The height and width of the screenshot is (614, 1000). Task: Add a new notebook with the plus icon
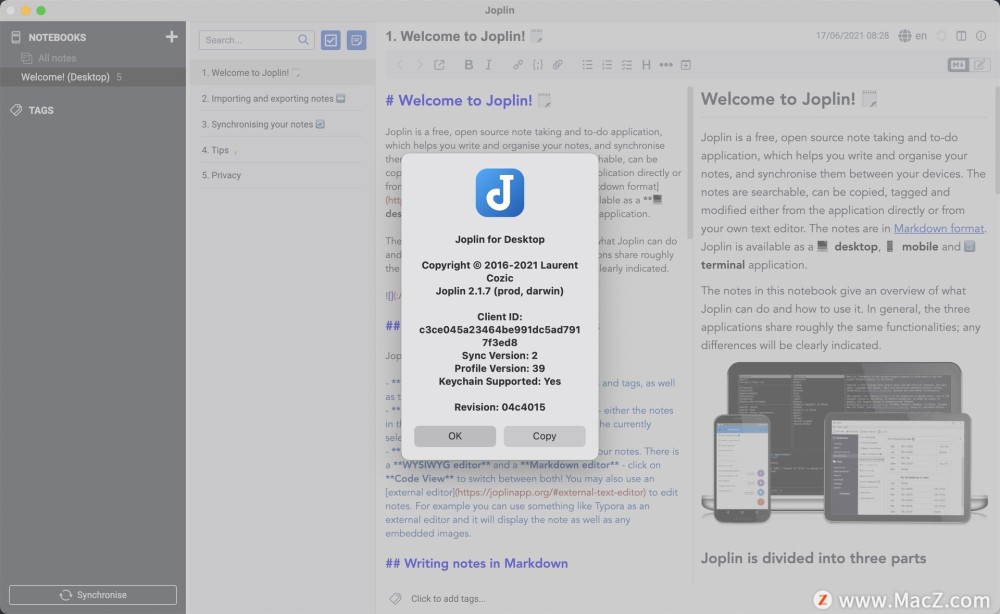pyautogui.click(x=171, y=37)
